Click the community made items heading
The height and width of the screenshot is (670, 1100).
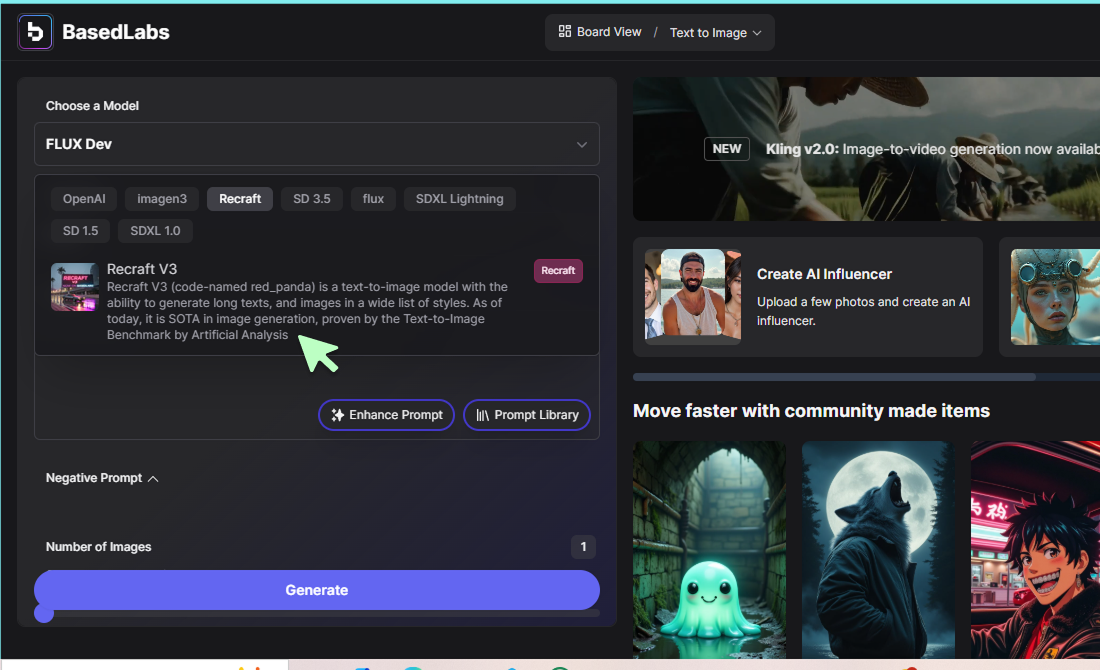pos(811,410)
